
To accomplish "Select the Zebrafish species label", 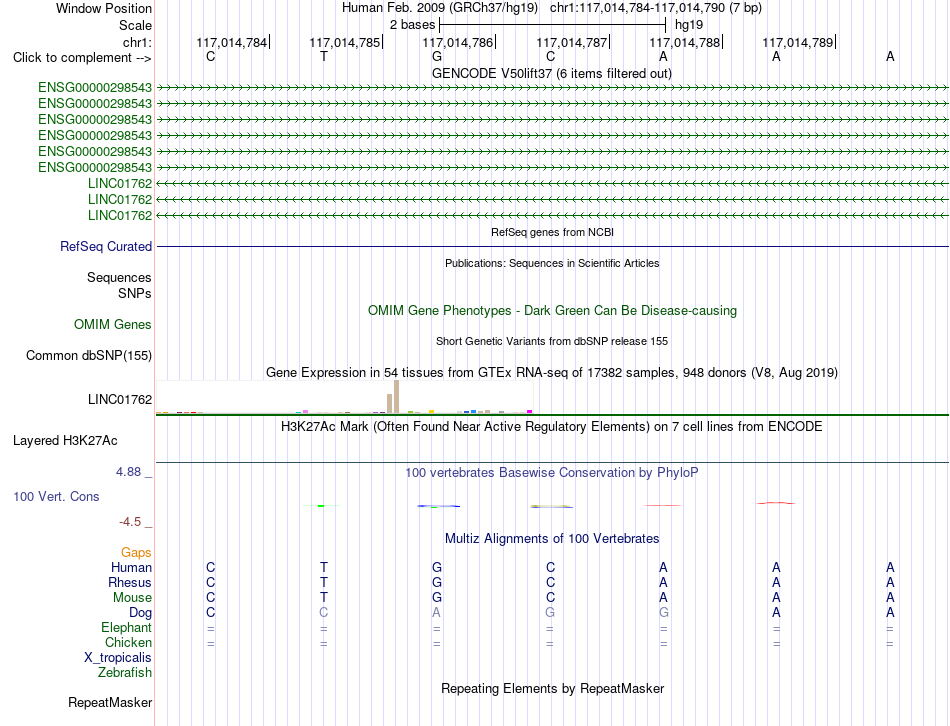I will pos(125,673).
